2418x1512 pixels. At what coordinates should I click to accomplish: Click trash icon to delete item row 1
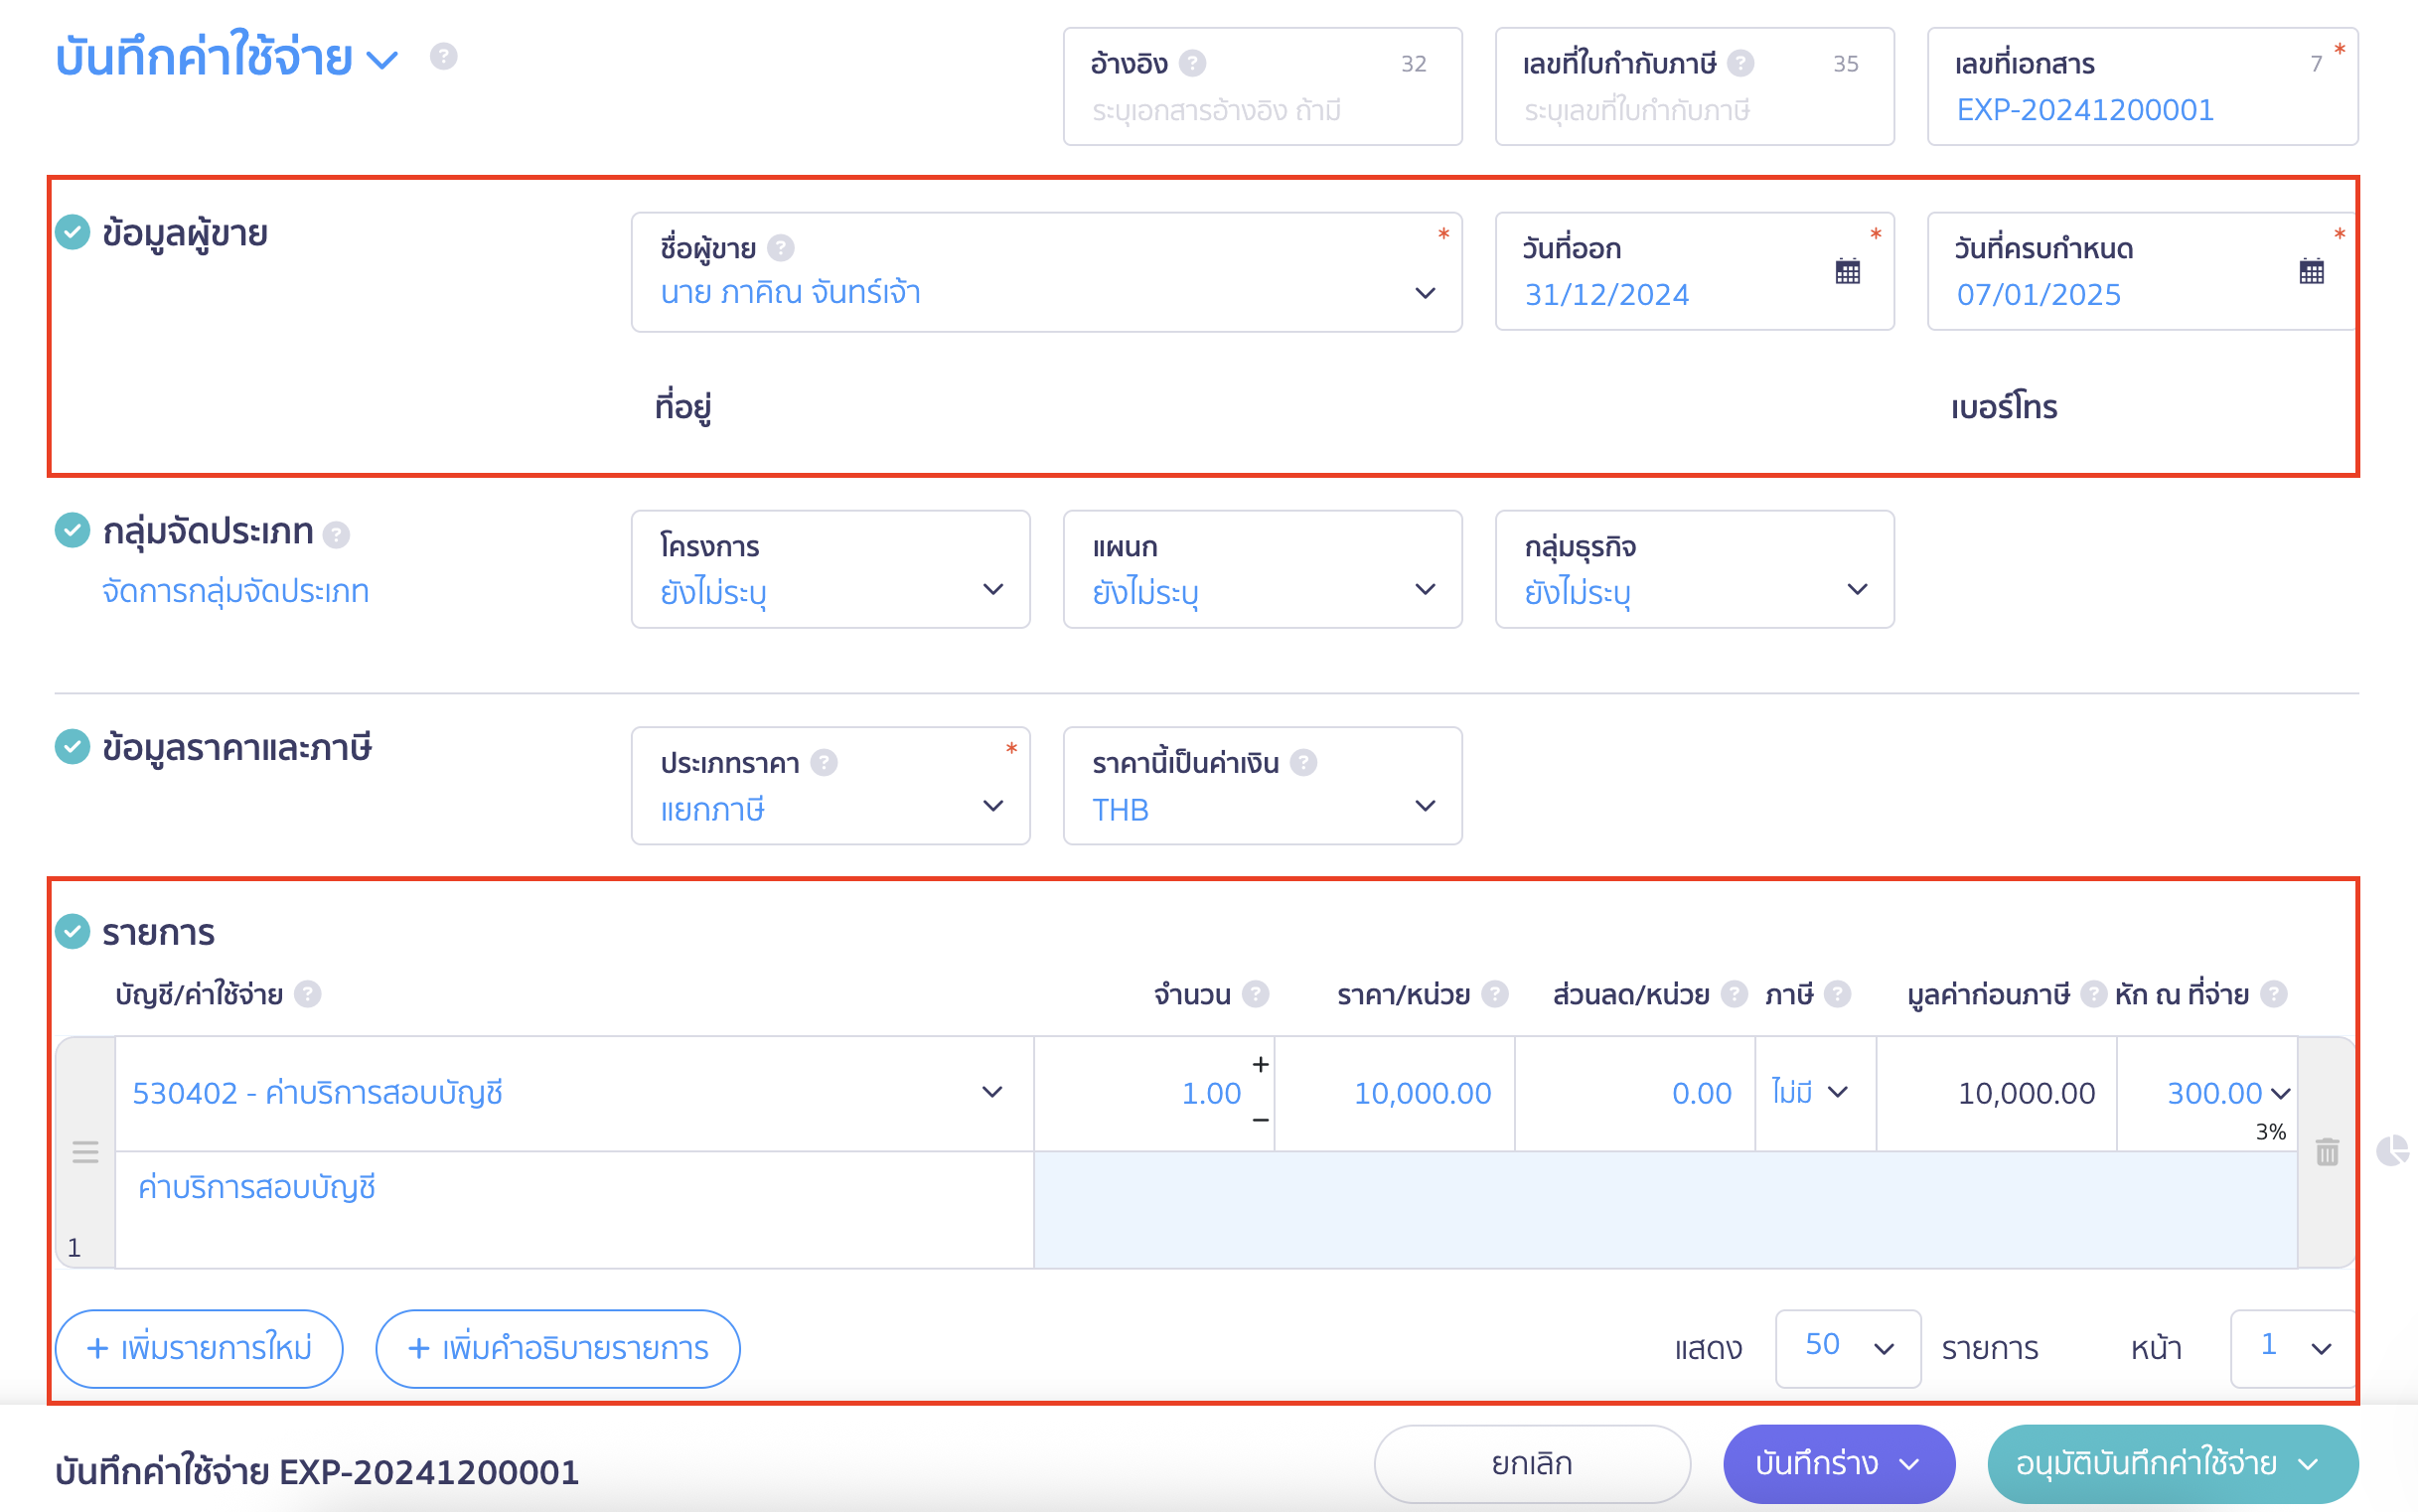2328,1152
